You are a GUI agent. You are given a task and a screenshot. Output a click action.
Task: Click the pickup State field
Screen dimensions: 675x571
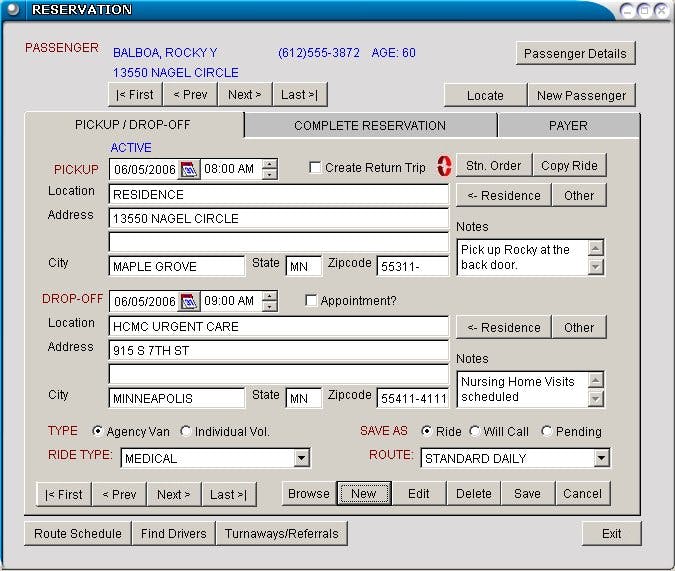(303, 266)
